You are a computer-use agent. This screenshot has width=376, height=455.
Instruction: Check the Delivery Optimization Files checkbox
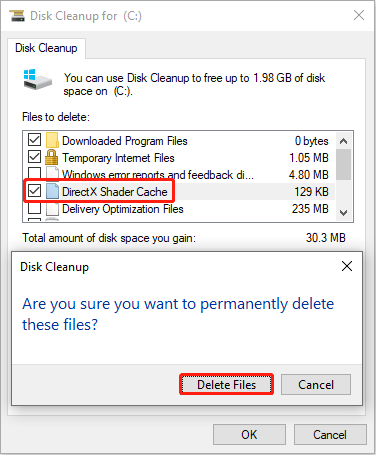[x=34, y=208]
